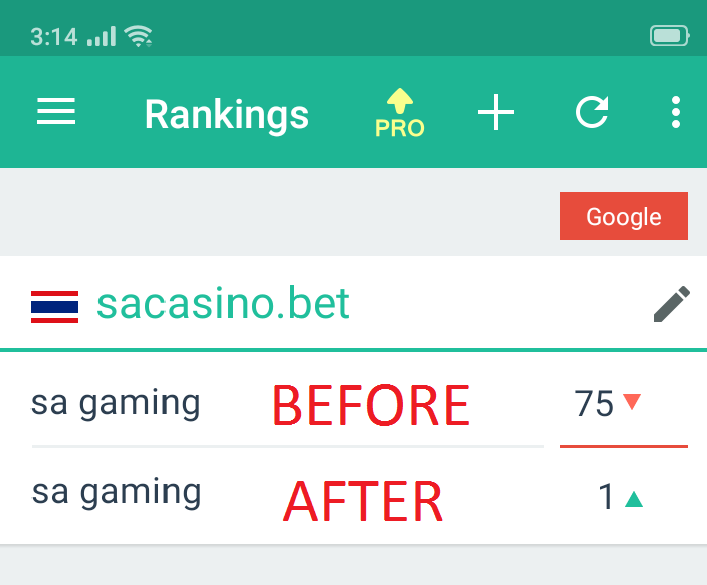
Task: Tap the Rankings title in the header
Action: (227, 114)
